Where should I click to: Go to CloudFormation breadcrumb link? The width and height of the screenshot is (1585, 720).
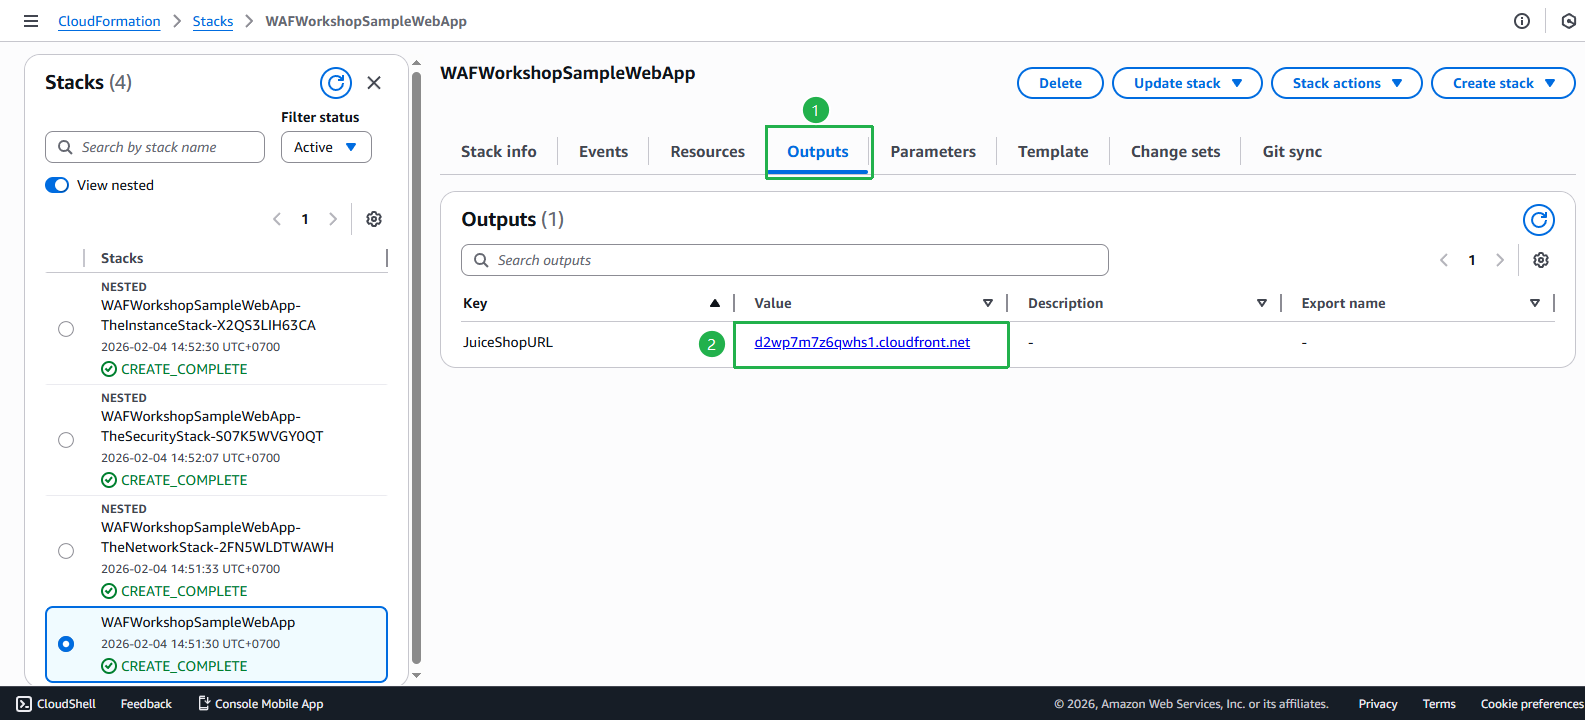tap(109, 21)
